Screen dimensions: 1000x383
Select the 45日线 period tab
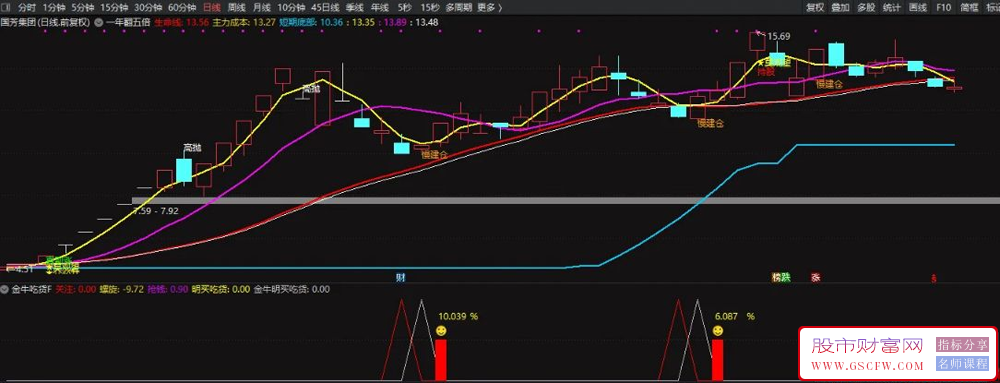tap(325, 8)
